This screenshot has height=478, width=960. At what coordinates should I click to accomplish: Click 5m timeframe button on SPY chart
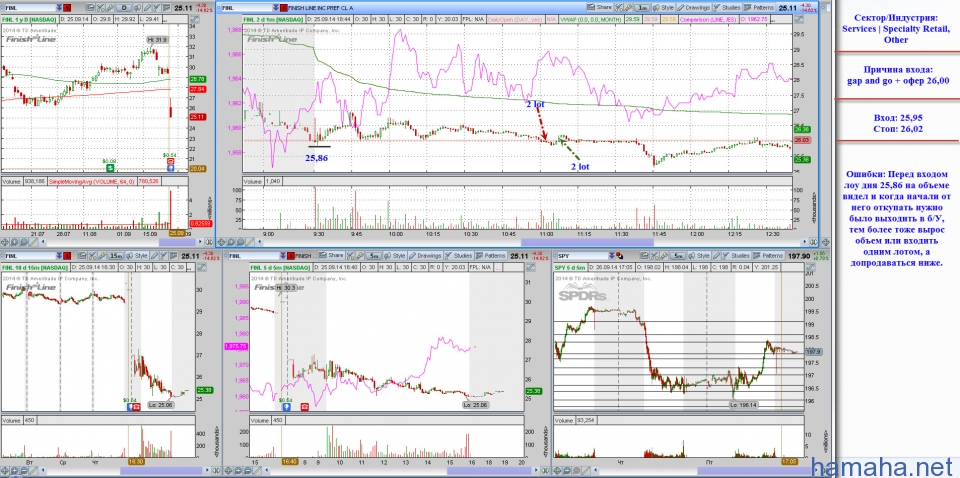tap(678, 256)
